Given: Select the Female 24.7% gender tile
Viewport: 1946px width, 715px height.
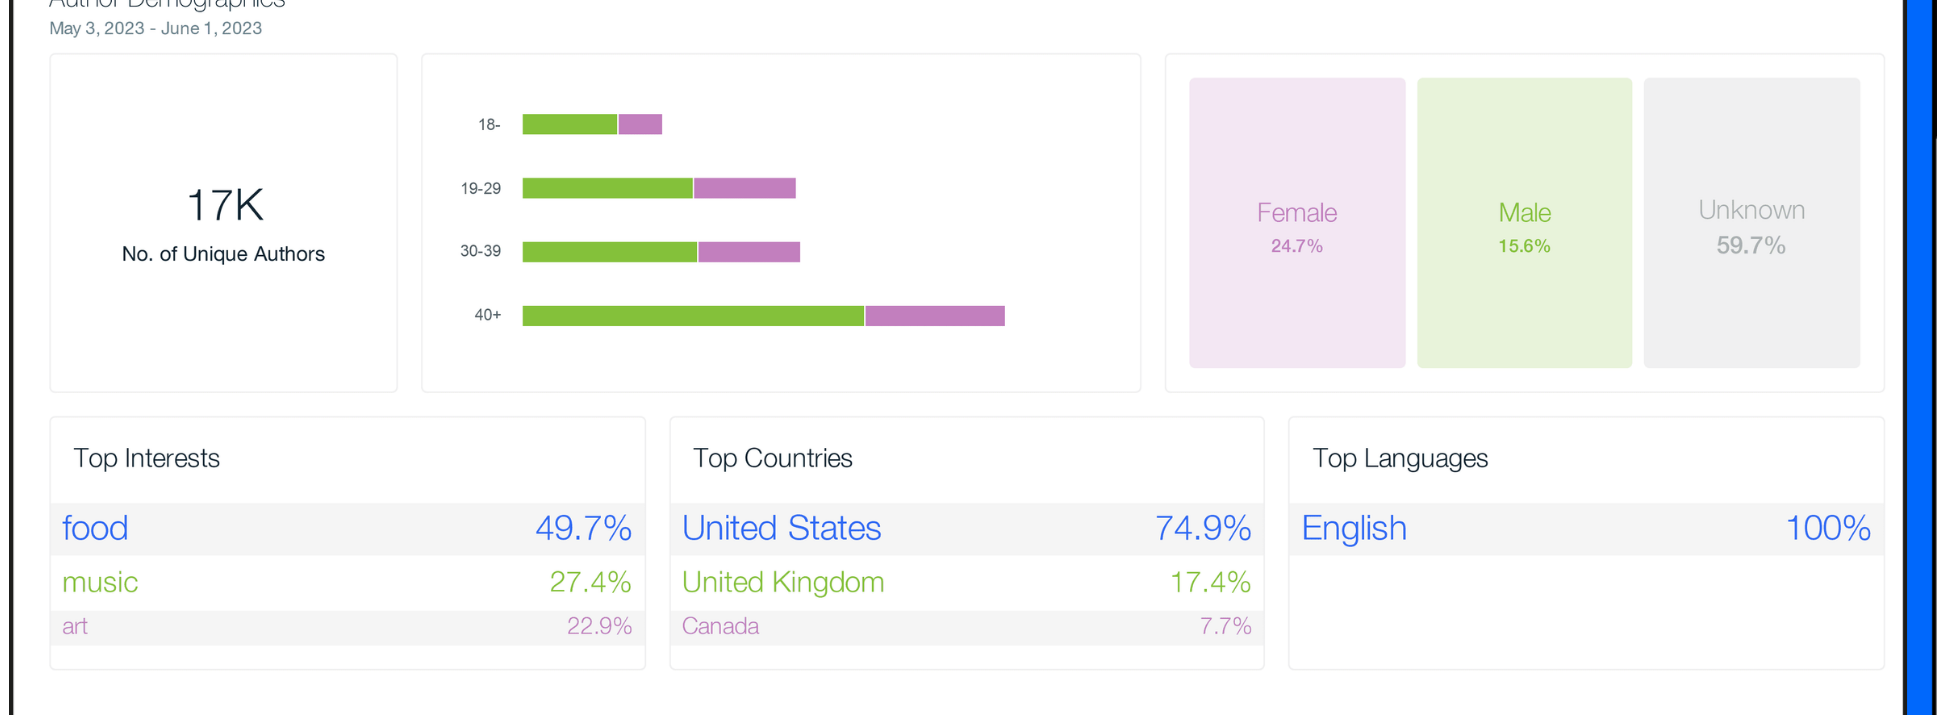Looking at the screenshot, I should 1297,223.
